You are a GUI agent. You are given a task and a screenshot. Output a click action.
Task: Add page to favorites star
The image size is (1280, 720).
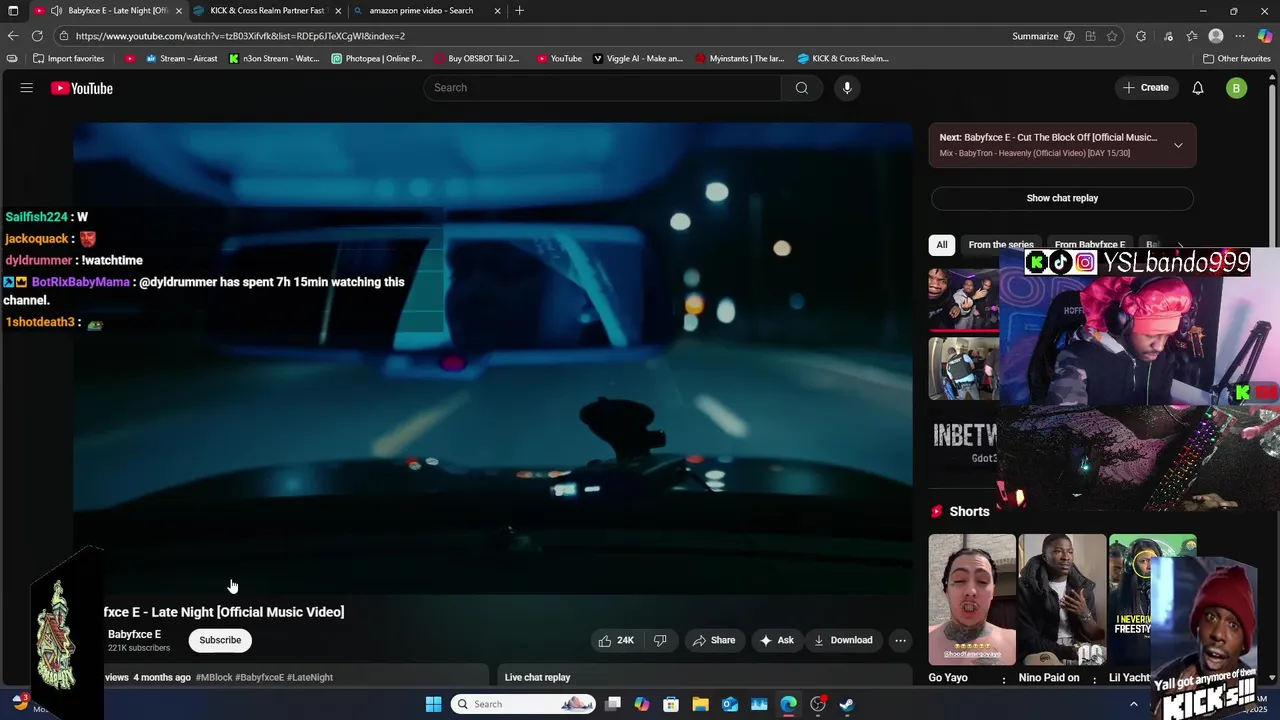1112,36
